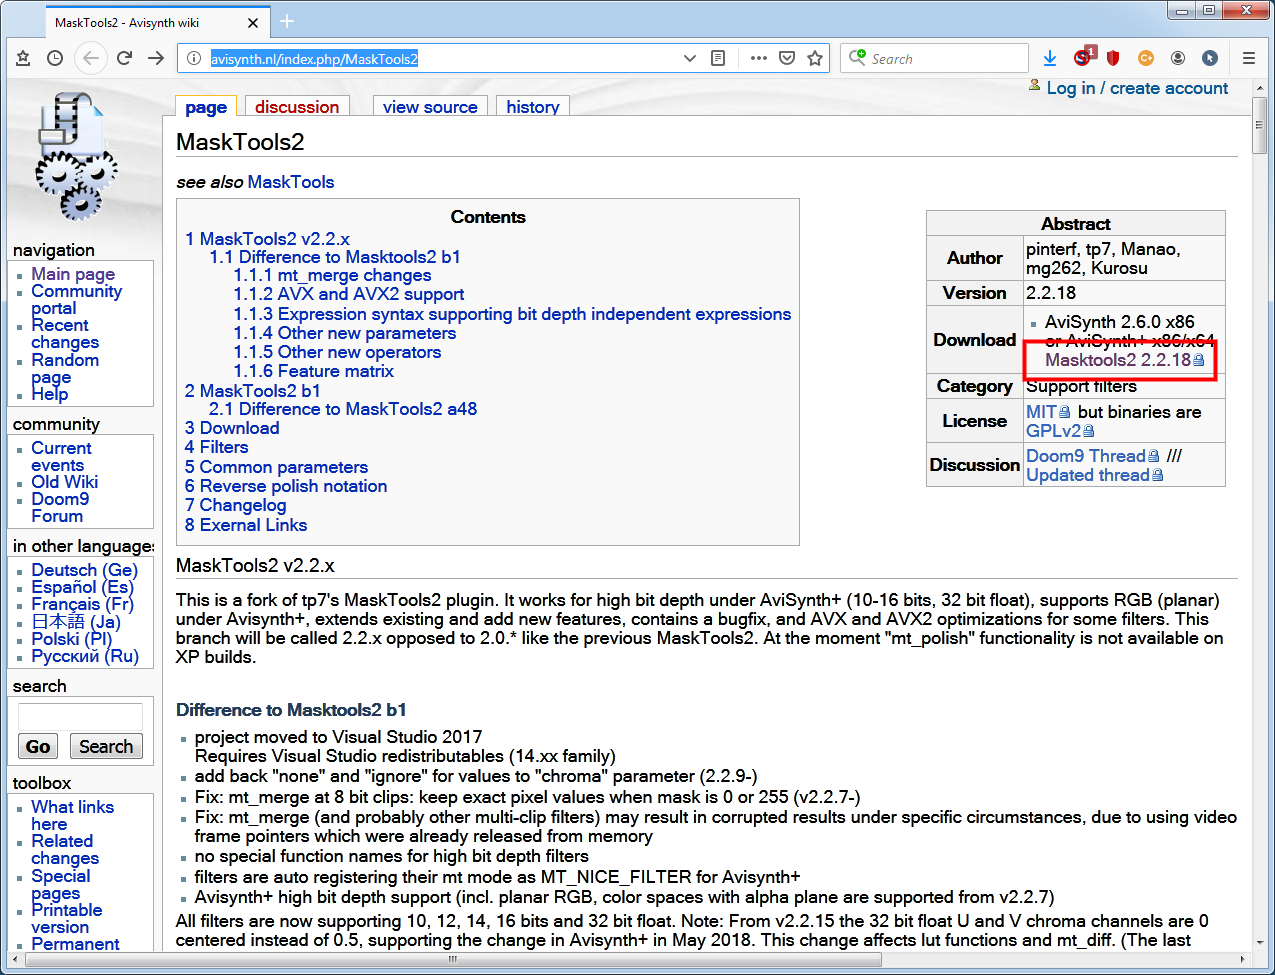Open Random page link
1275x975 pixels.
coord(65,368)
